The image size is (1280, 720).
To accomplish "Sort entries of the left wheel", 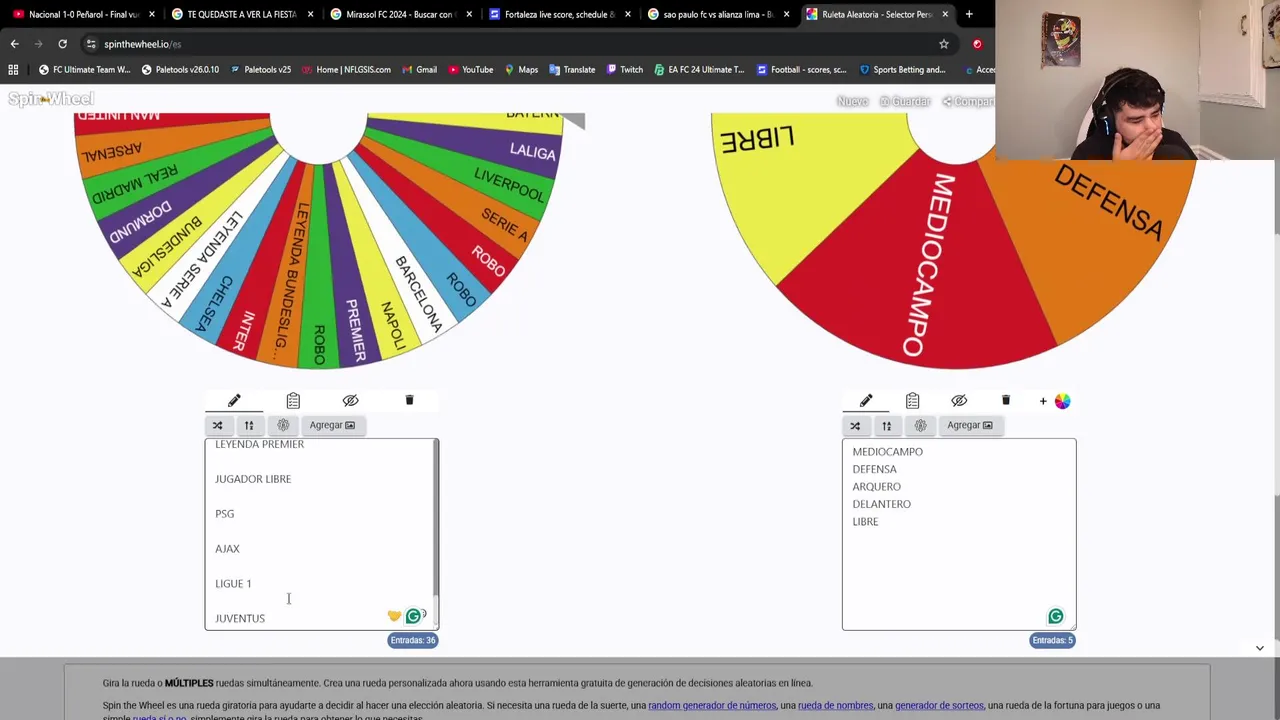I will (249, 425).
